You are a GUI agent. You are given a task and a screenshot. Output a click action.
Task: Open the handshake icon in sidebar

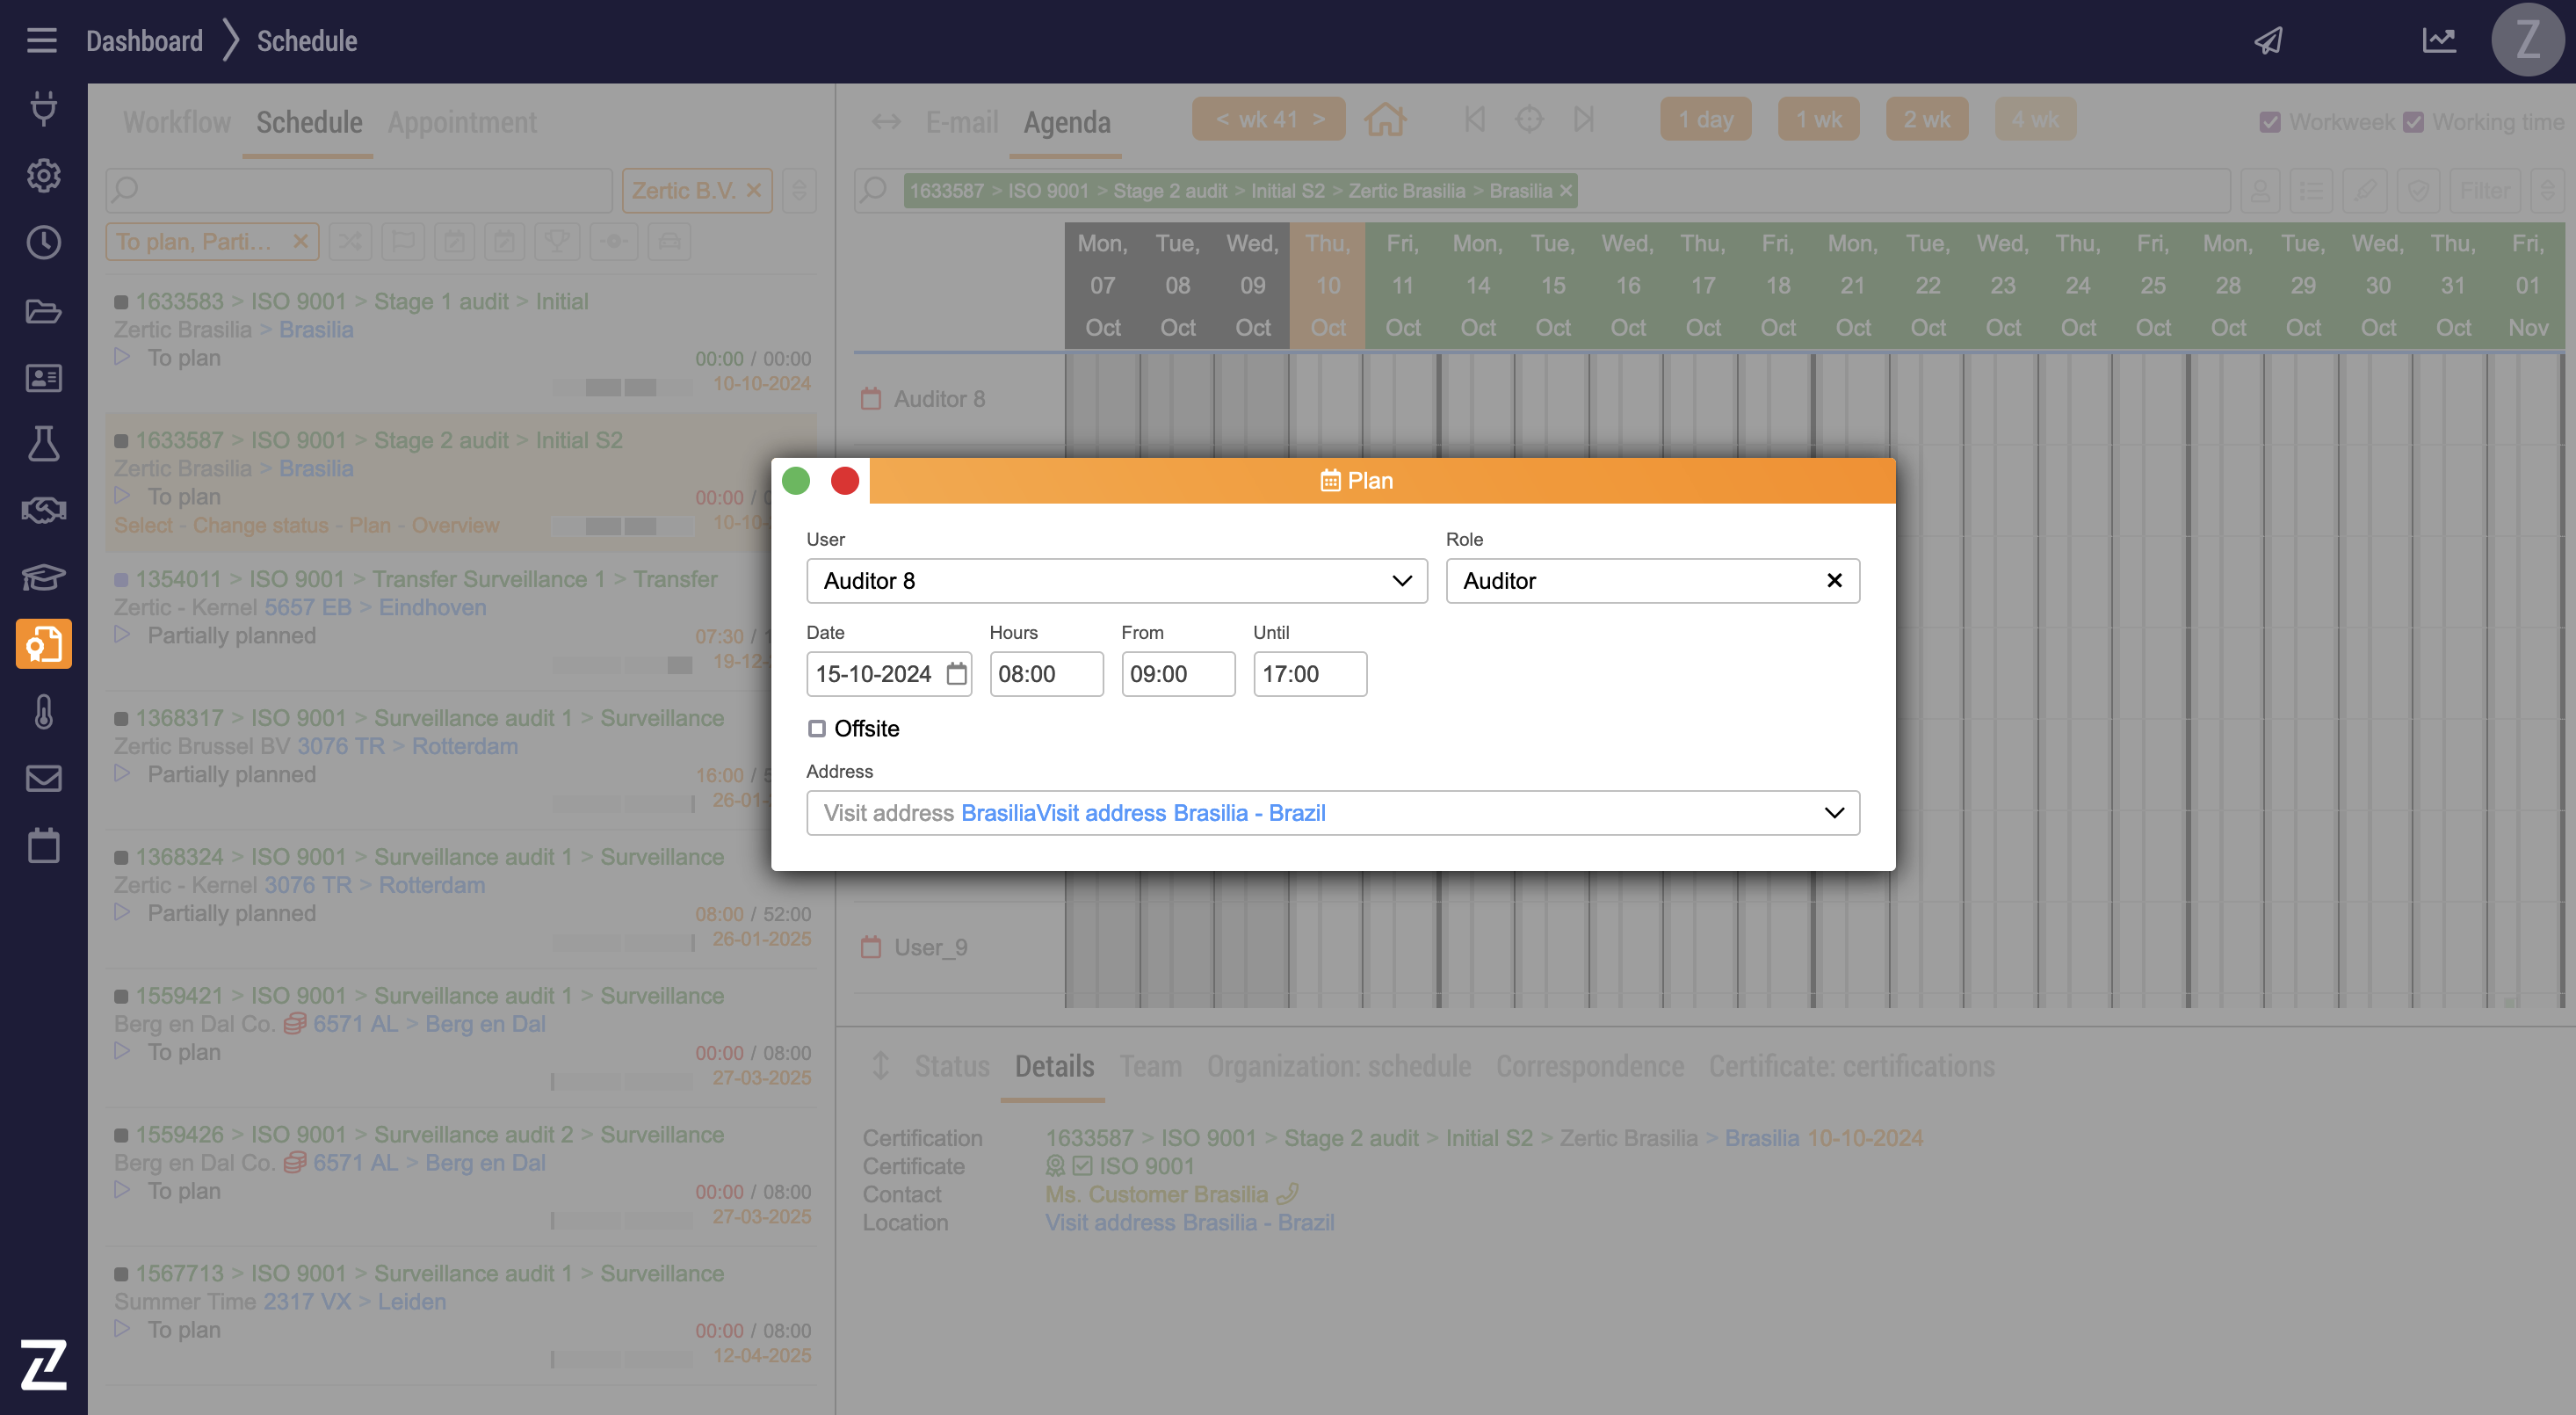(43, 511)
